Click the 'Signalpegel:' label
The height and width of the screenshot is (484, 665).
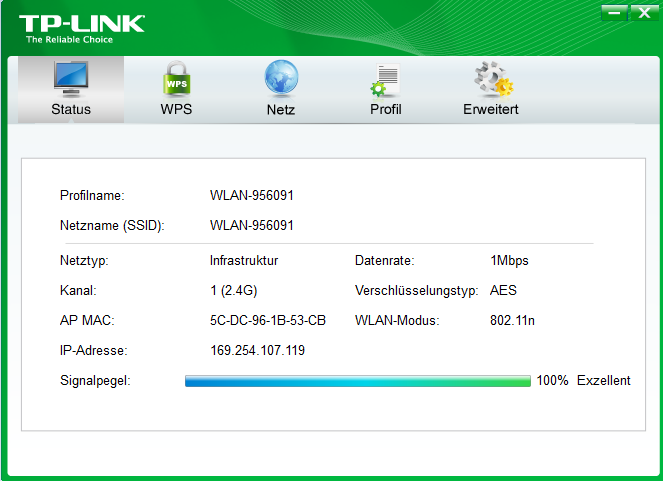point(95,381)
